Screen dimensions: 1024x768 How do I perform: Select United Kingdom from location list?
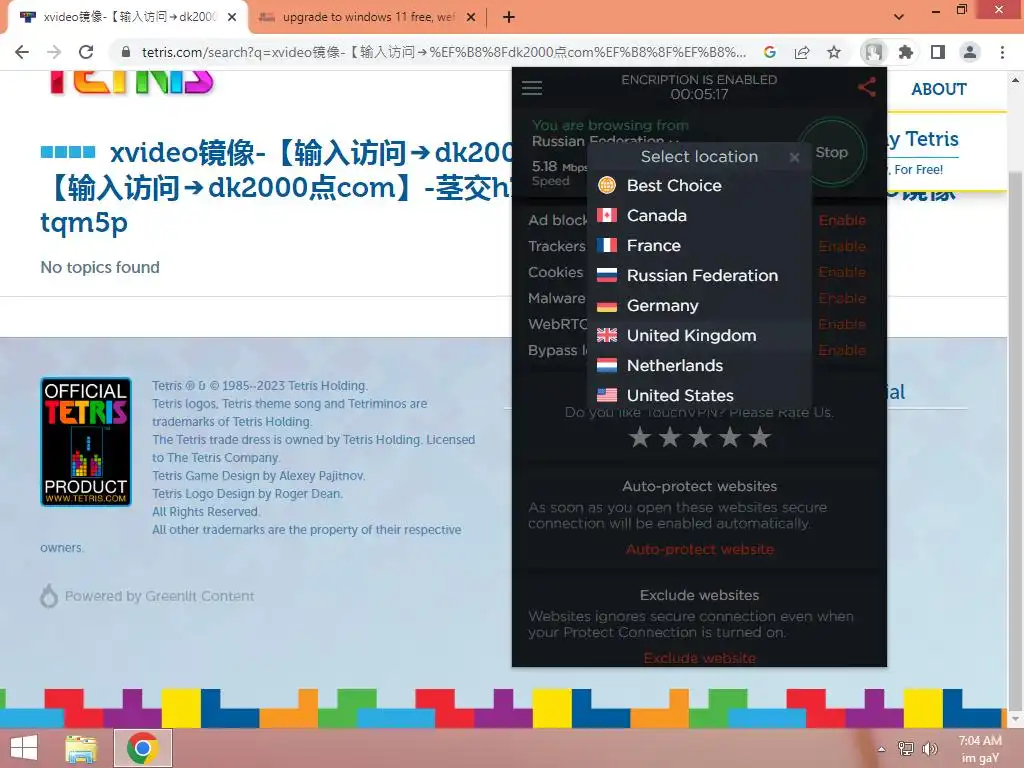699,336
